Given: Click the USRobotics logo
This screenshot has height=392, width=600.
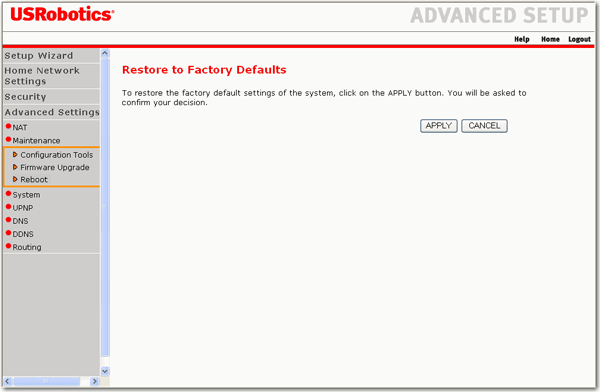Looking at the screenshot, I should point(62,14).
